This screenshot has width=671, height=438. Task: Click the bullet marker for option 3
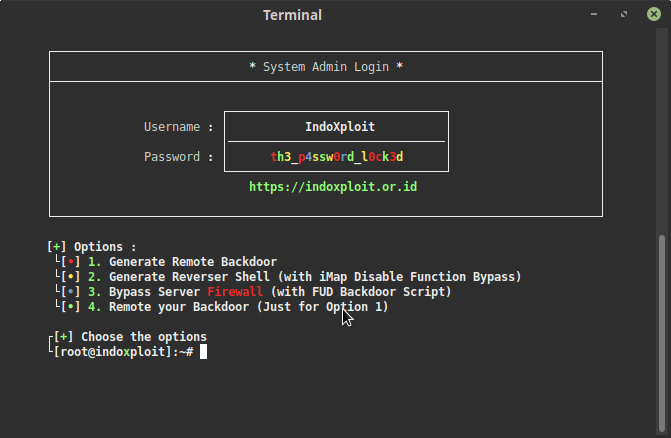tap(70, 292)
